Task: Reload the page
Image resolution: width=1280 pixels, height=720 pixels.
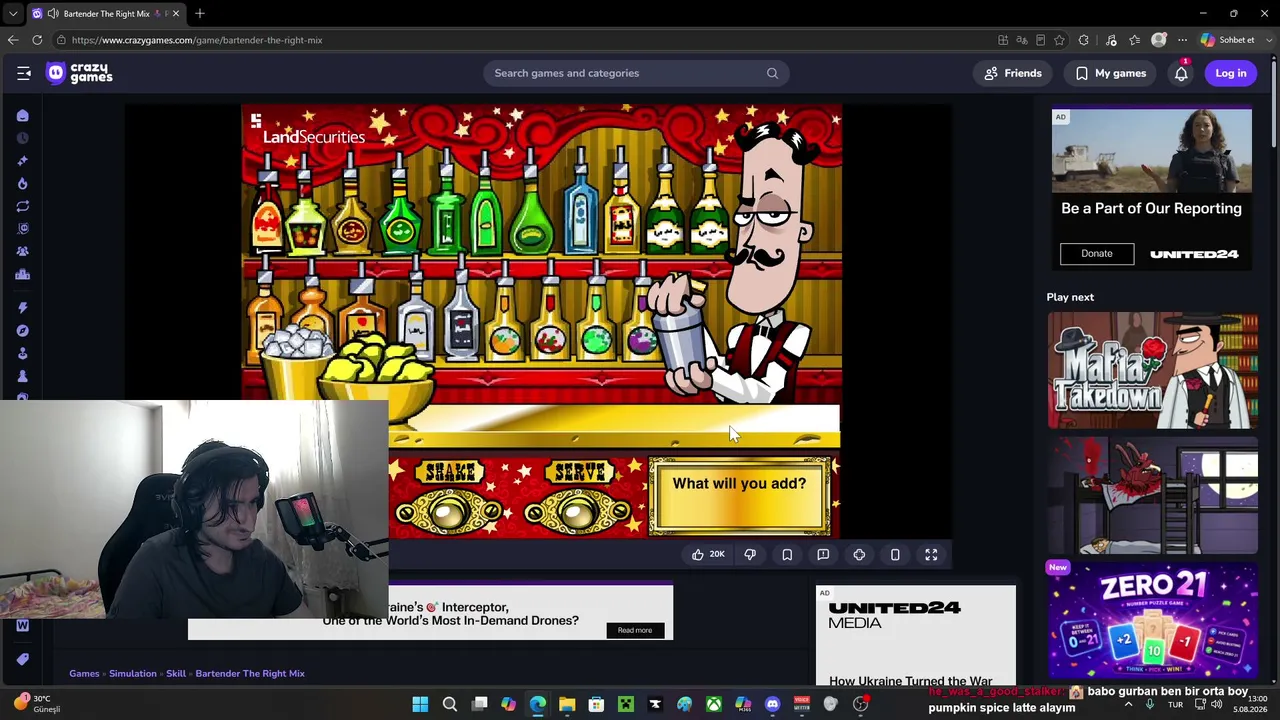Action: coord(37,40)
